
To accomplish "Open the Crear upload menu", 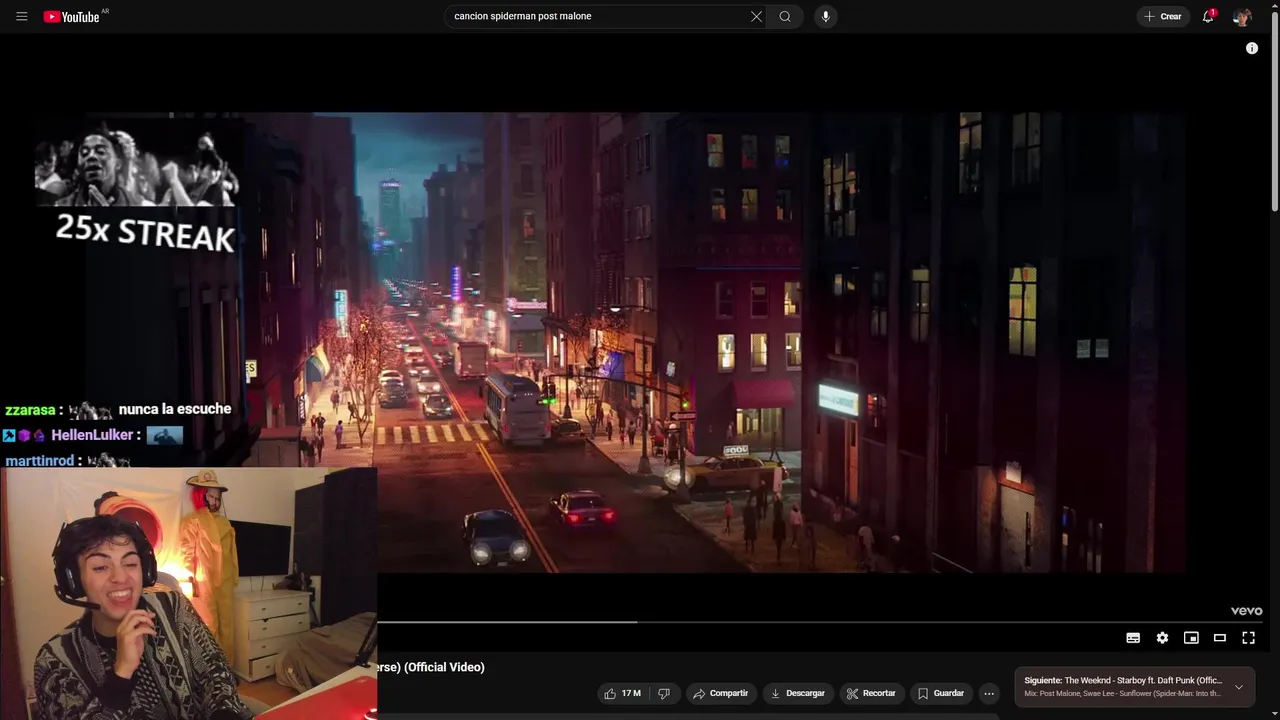I will 1163,16.
